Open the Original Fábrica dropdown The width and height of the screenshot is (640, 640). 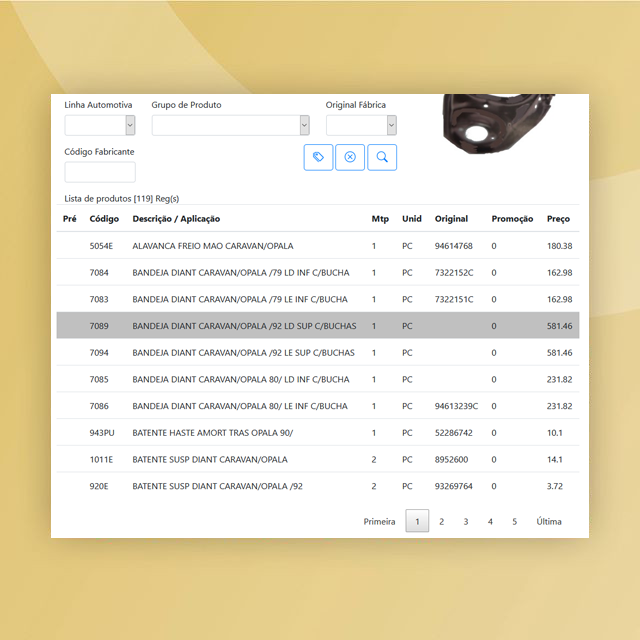pyautogui.click(x=361, y=125)
